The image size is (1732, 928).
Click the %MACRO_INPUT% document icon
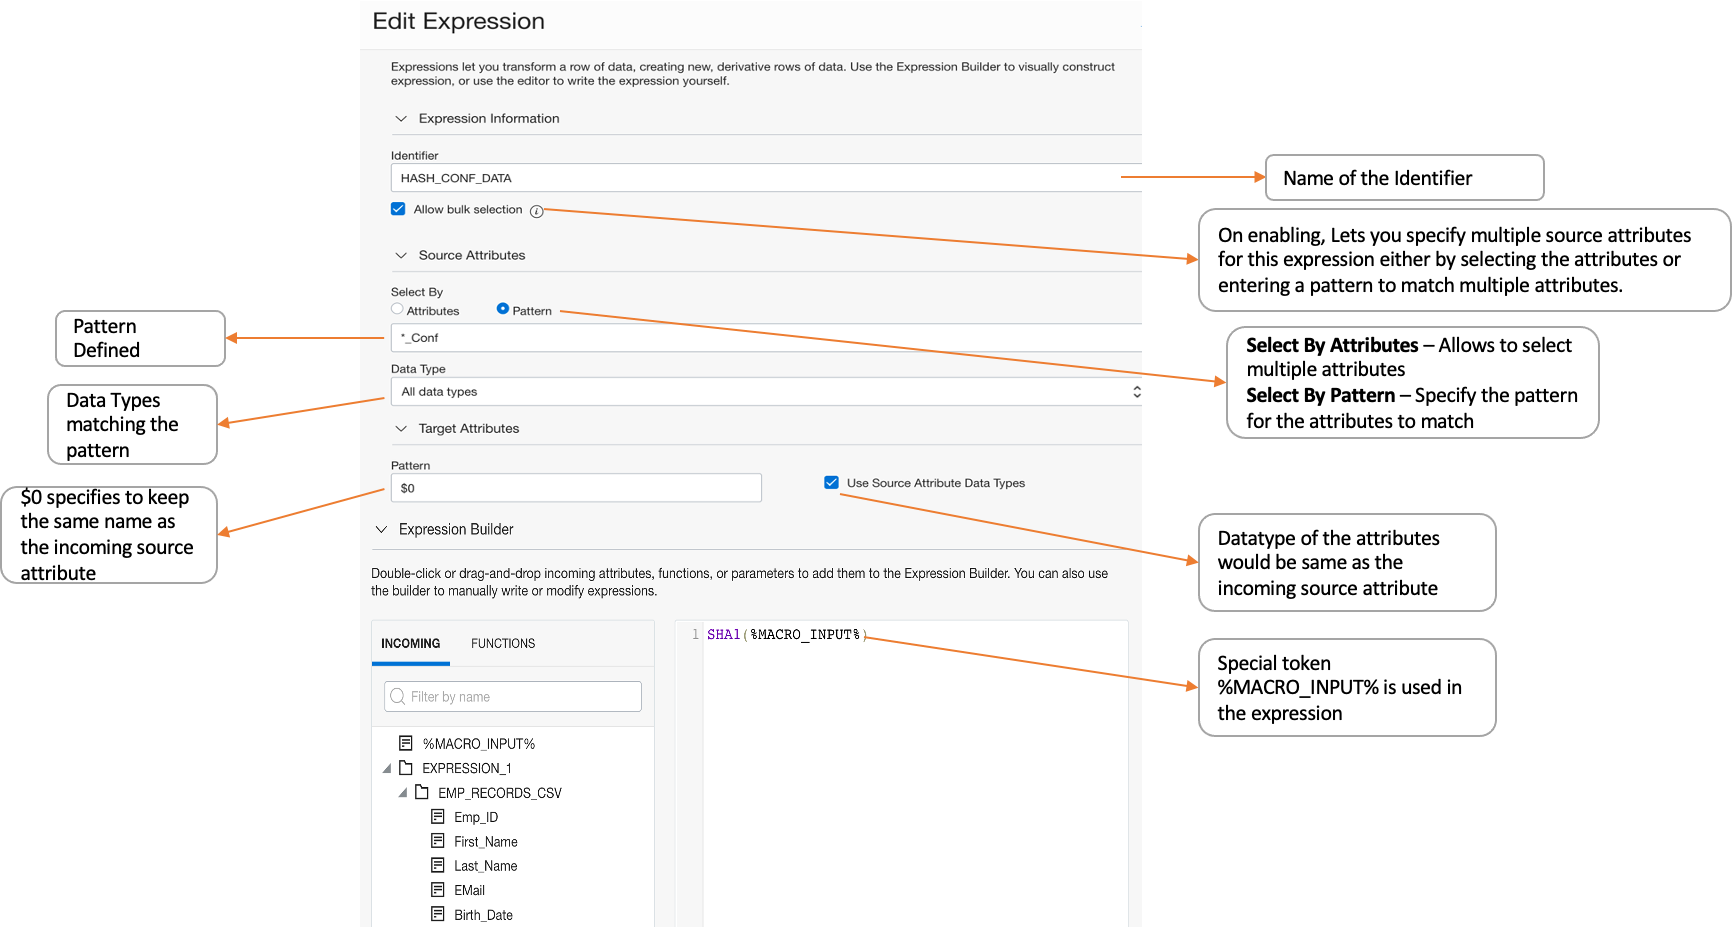click(x=406, y=743)
